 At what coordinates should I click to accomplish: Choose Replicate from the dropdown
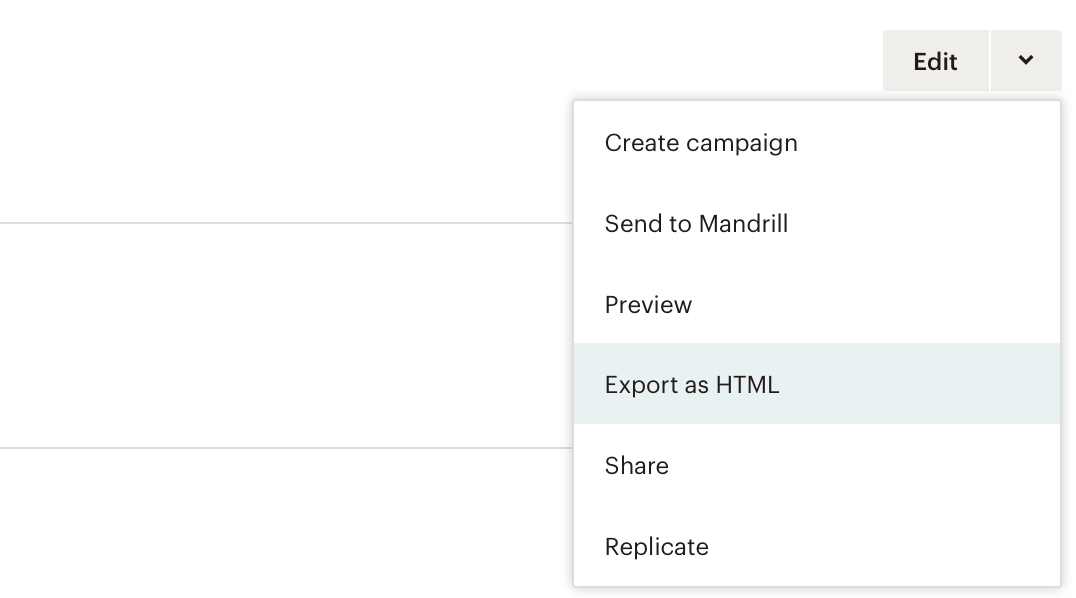pyautogui.click(x=656, y=547)
